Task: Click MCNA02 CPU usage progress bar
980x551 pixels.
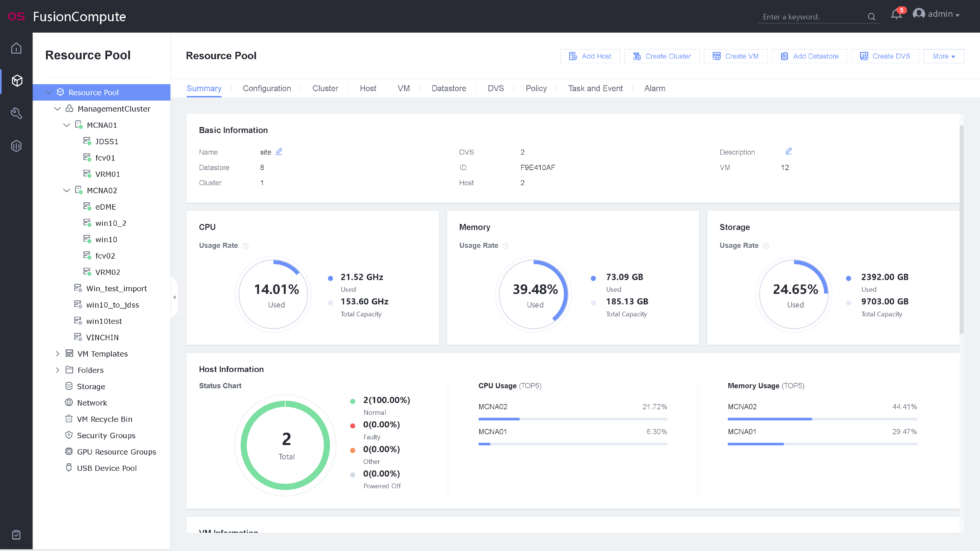Action: [x=572, y=419]
